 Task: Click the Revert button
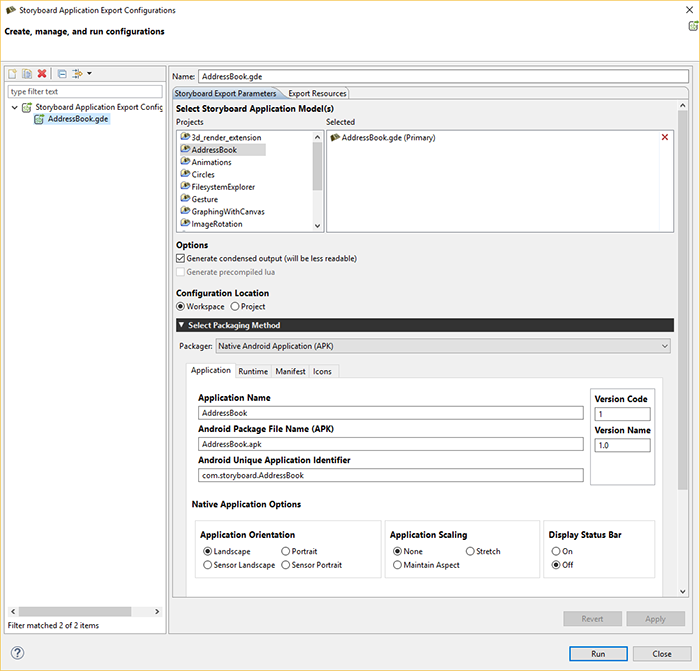click(x=592, y=619)
